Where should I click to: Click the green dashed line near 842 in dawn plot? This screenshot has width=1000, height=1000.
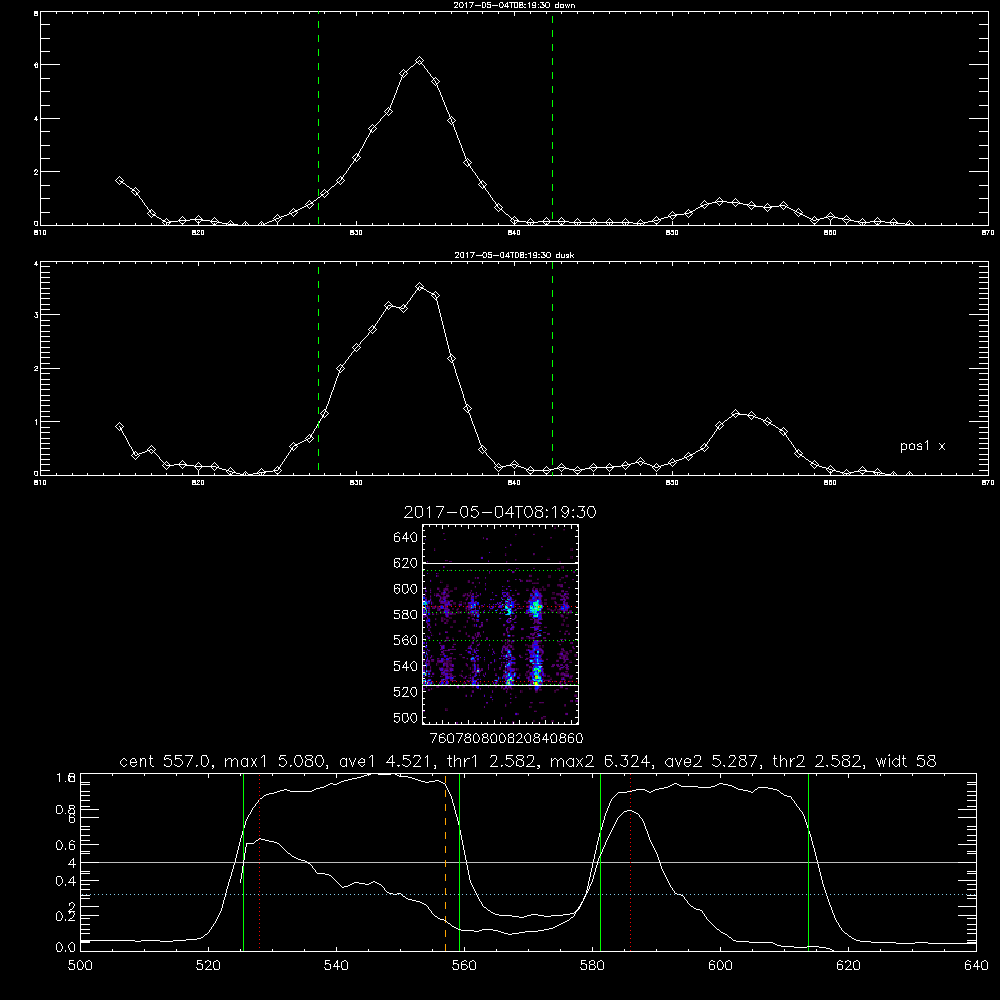pyautogui.click(x=552, y=119)
